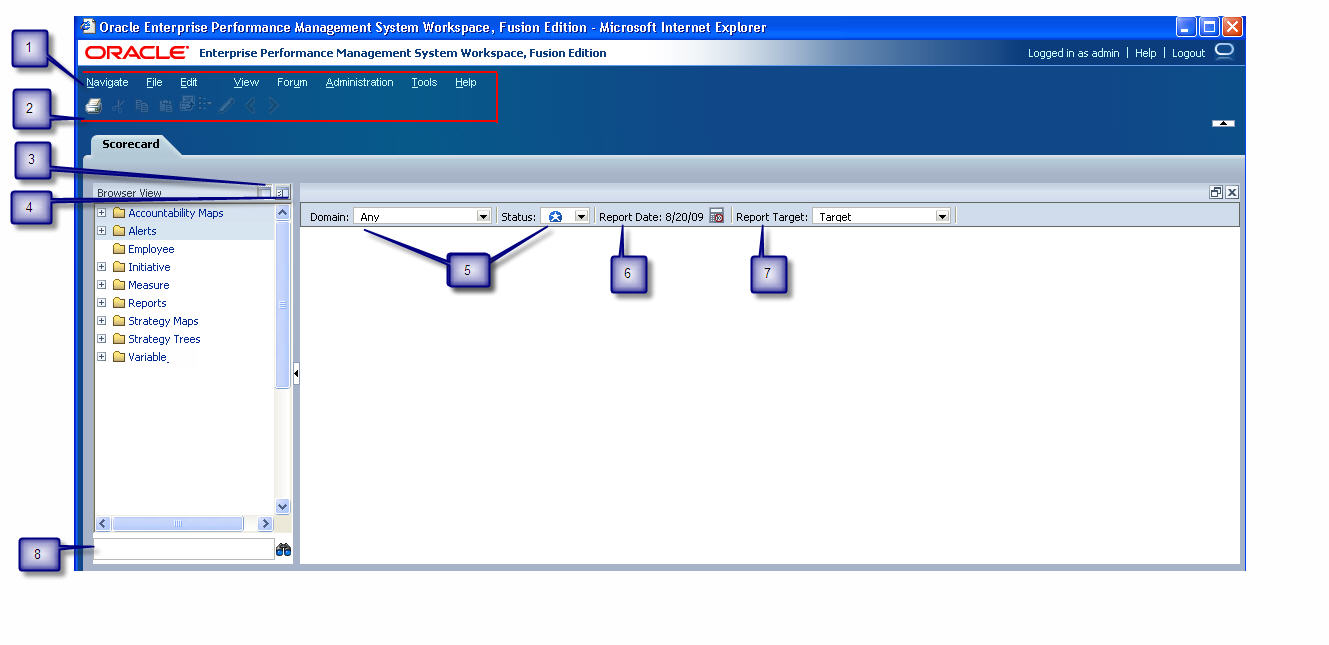Screen dimensions: 1329x645
Task: Expand the Initiative tree node
Action: (x=102, y=267)
